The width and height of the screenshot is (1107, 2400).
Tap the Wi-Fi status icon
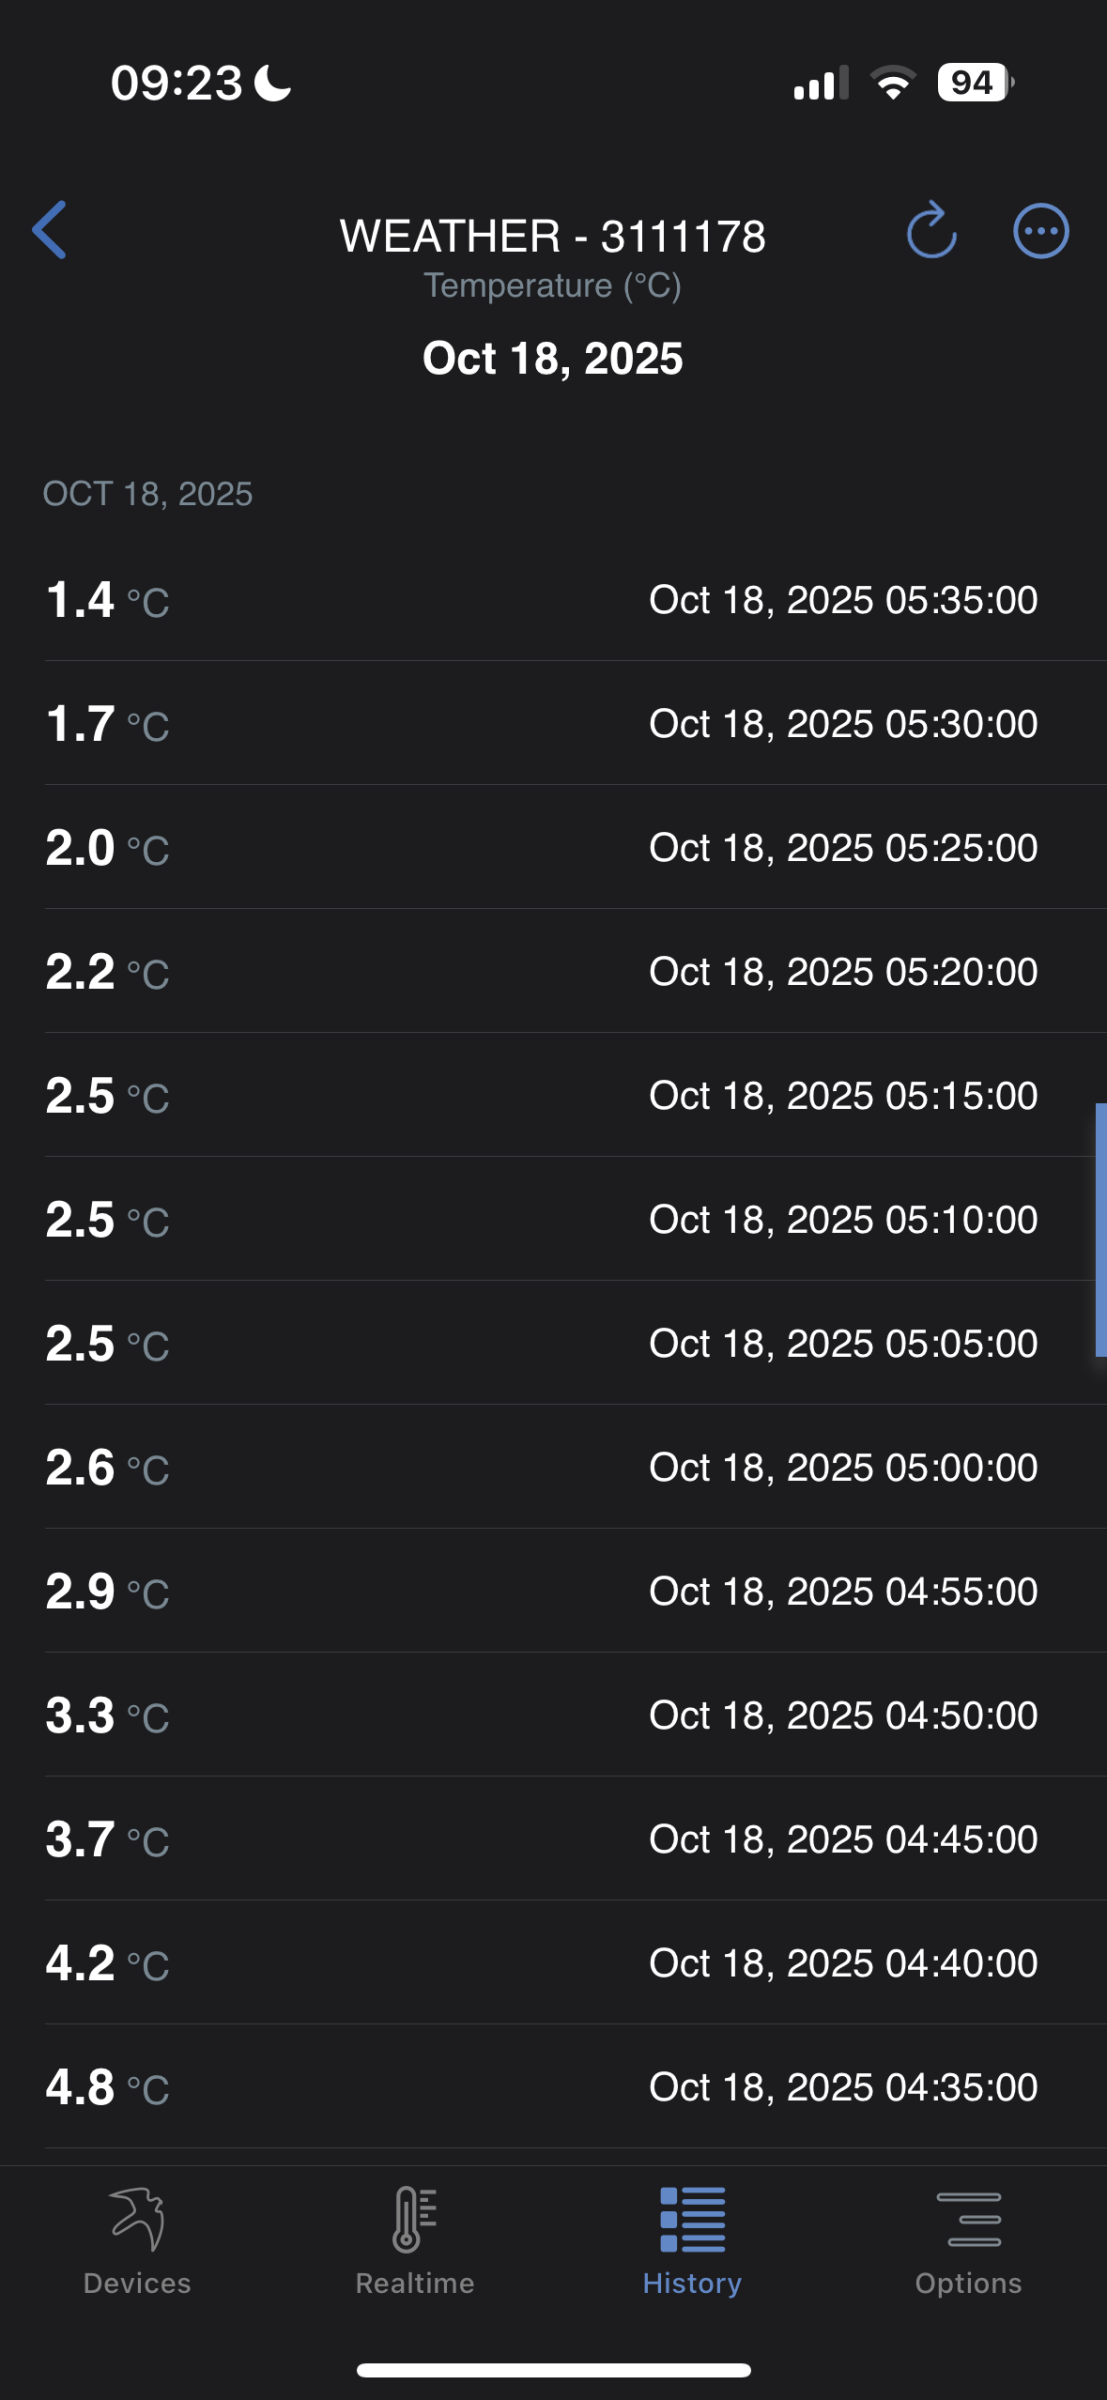(x=893, y=82)
